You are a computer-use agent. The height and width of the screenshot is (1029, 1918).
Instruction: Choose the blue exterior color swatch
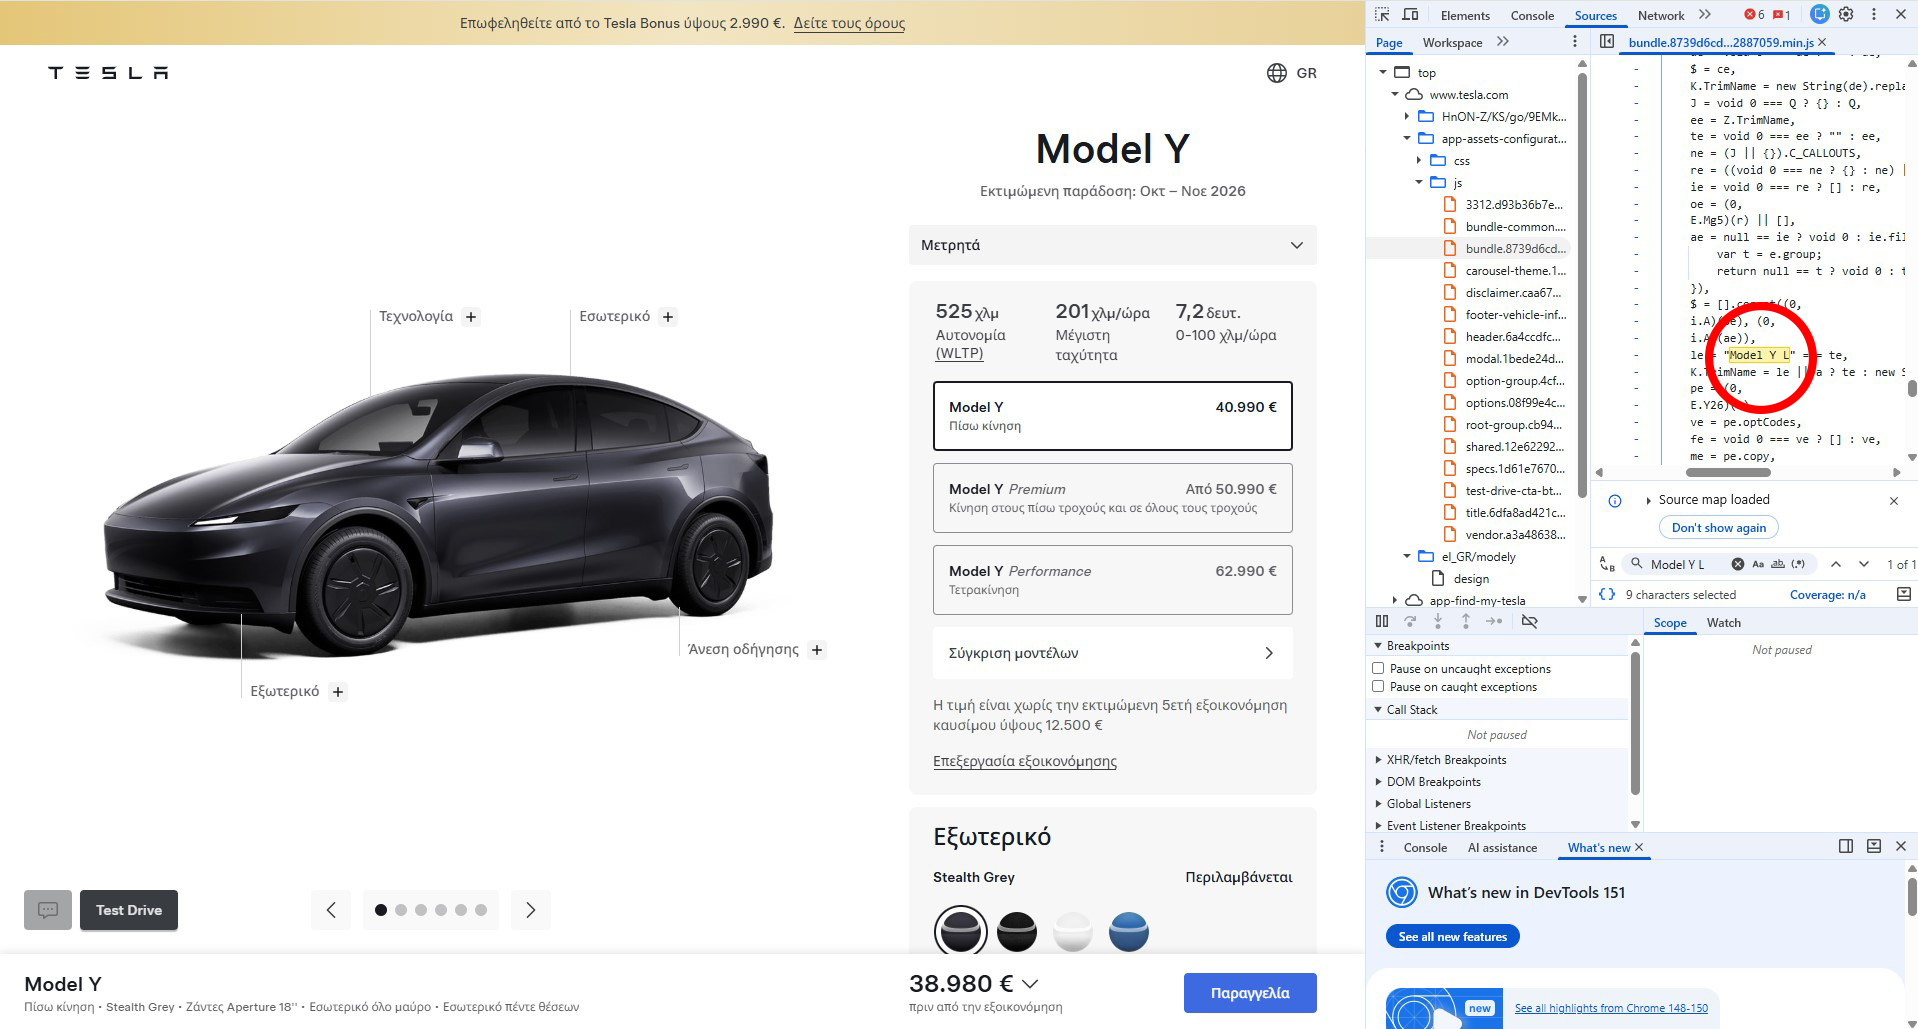point(1129,931)
